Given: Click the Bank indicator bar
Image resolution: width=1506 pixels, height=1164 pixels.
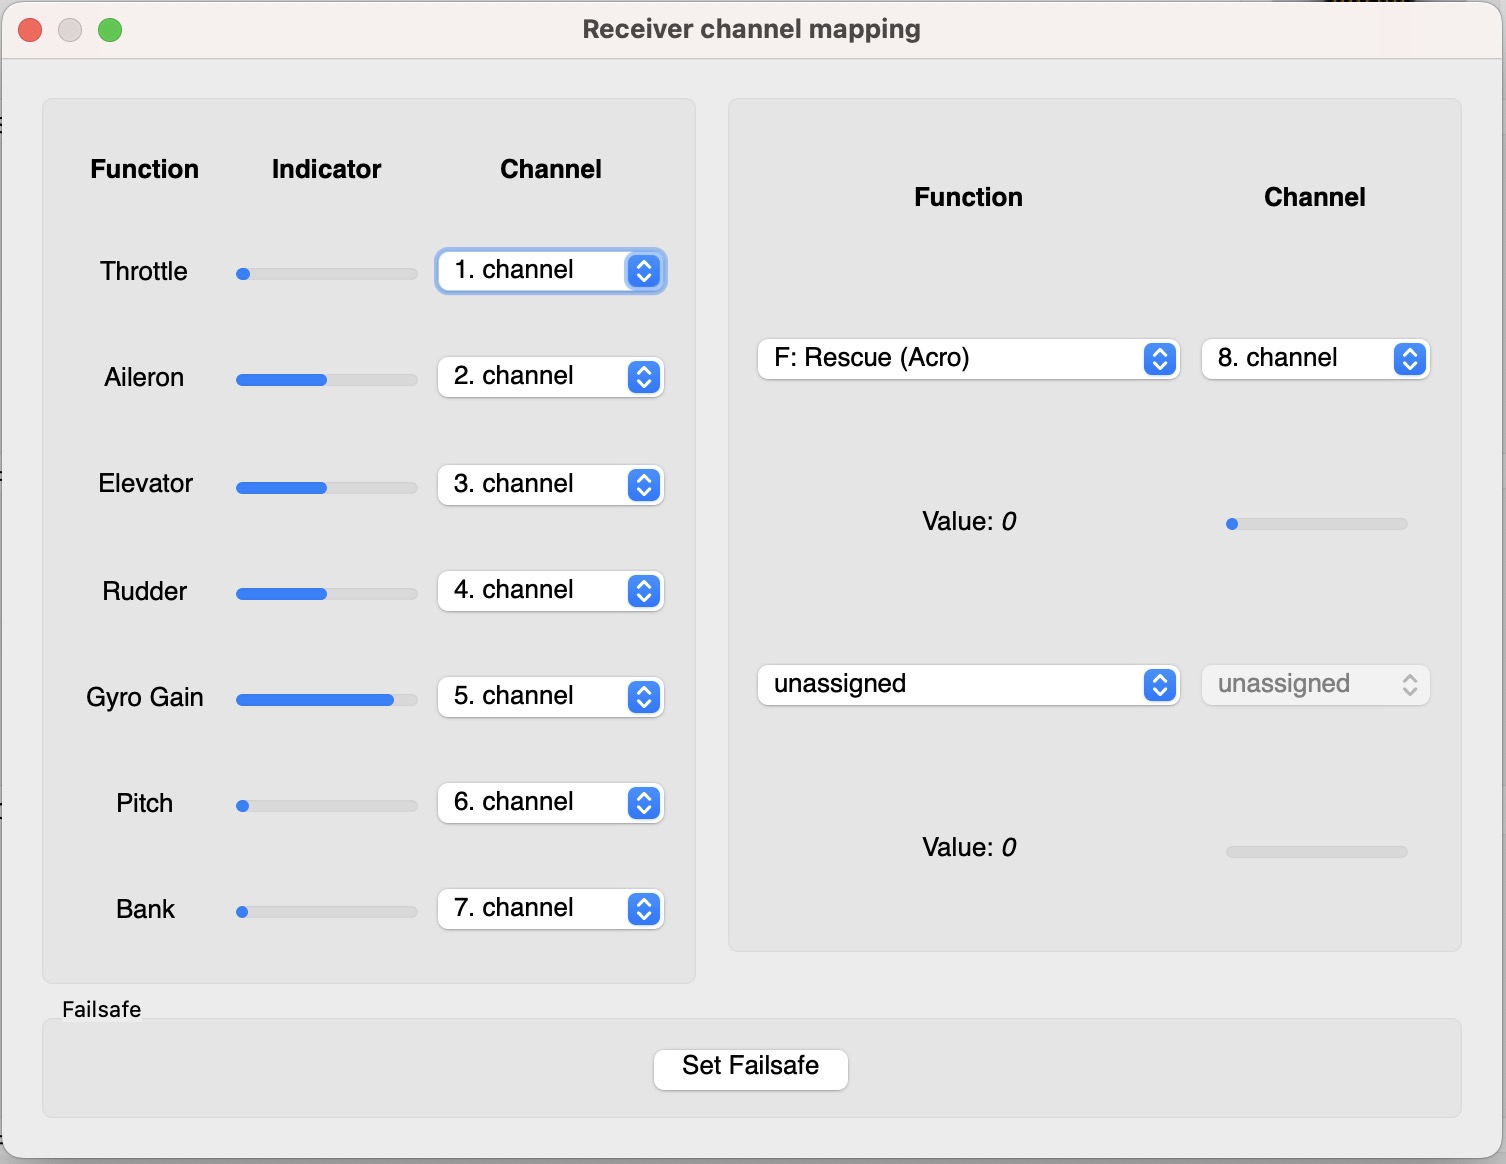Looking at the screenshot, I should coord(327,912).
